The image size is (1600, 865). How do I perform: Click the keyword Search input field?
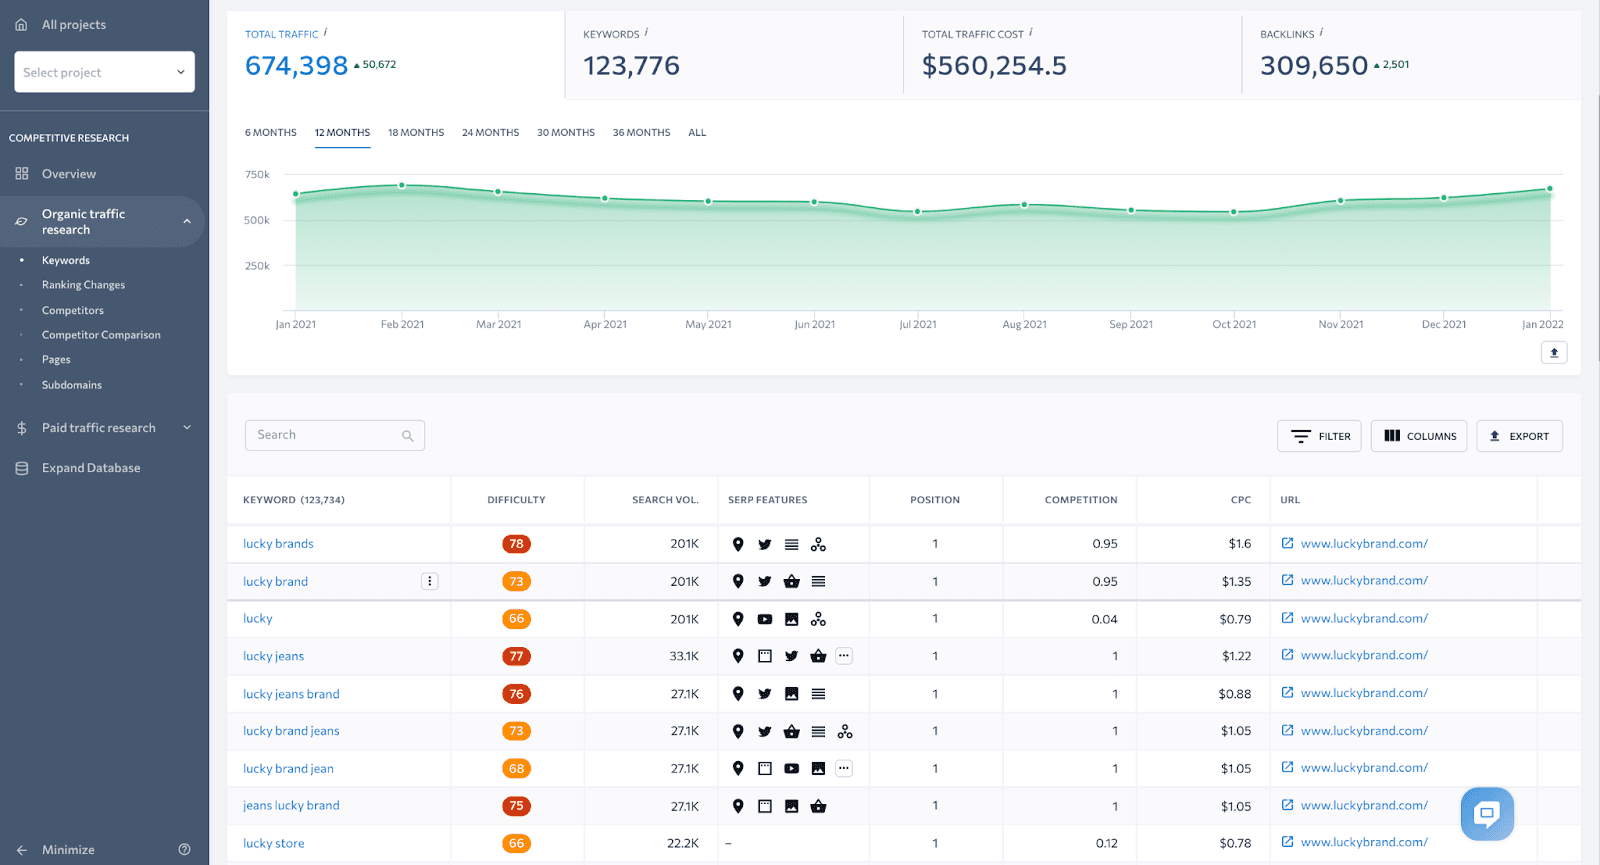[x=335, y=435]
